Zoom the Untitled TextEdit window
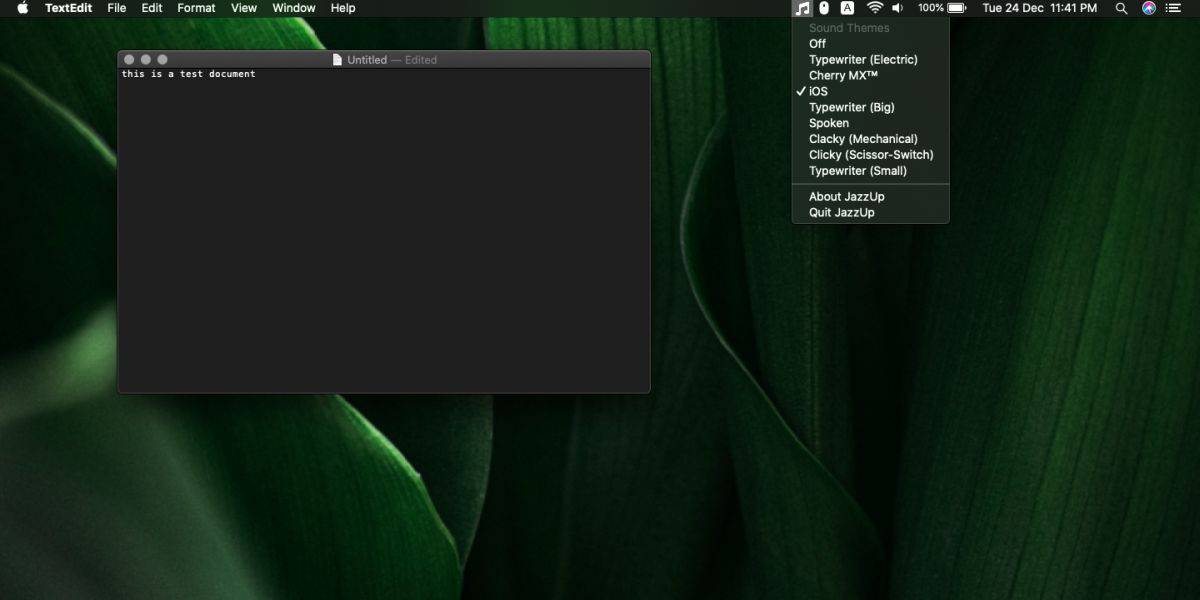The image size is (1200, 600). pyautogui.click(x=163, y=60)
